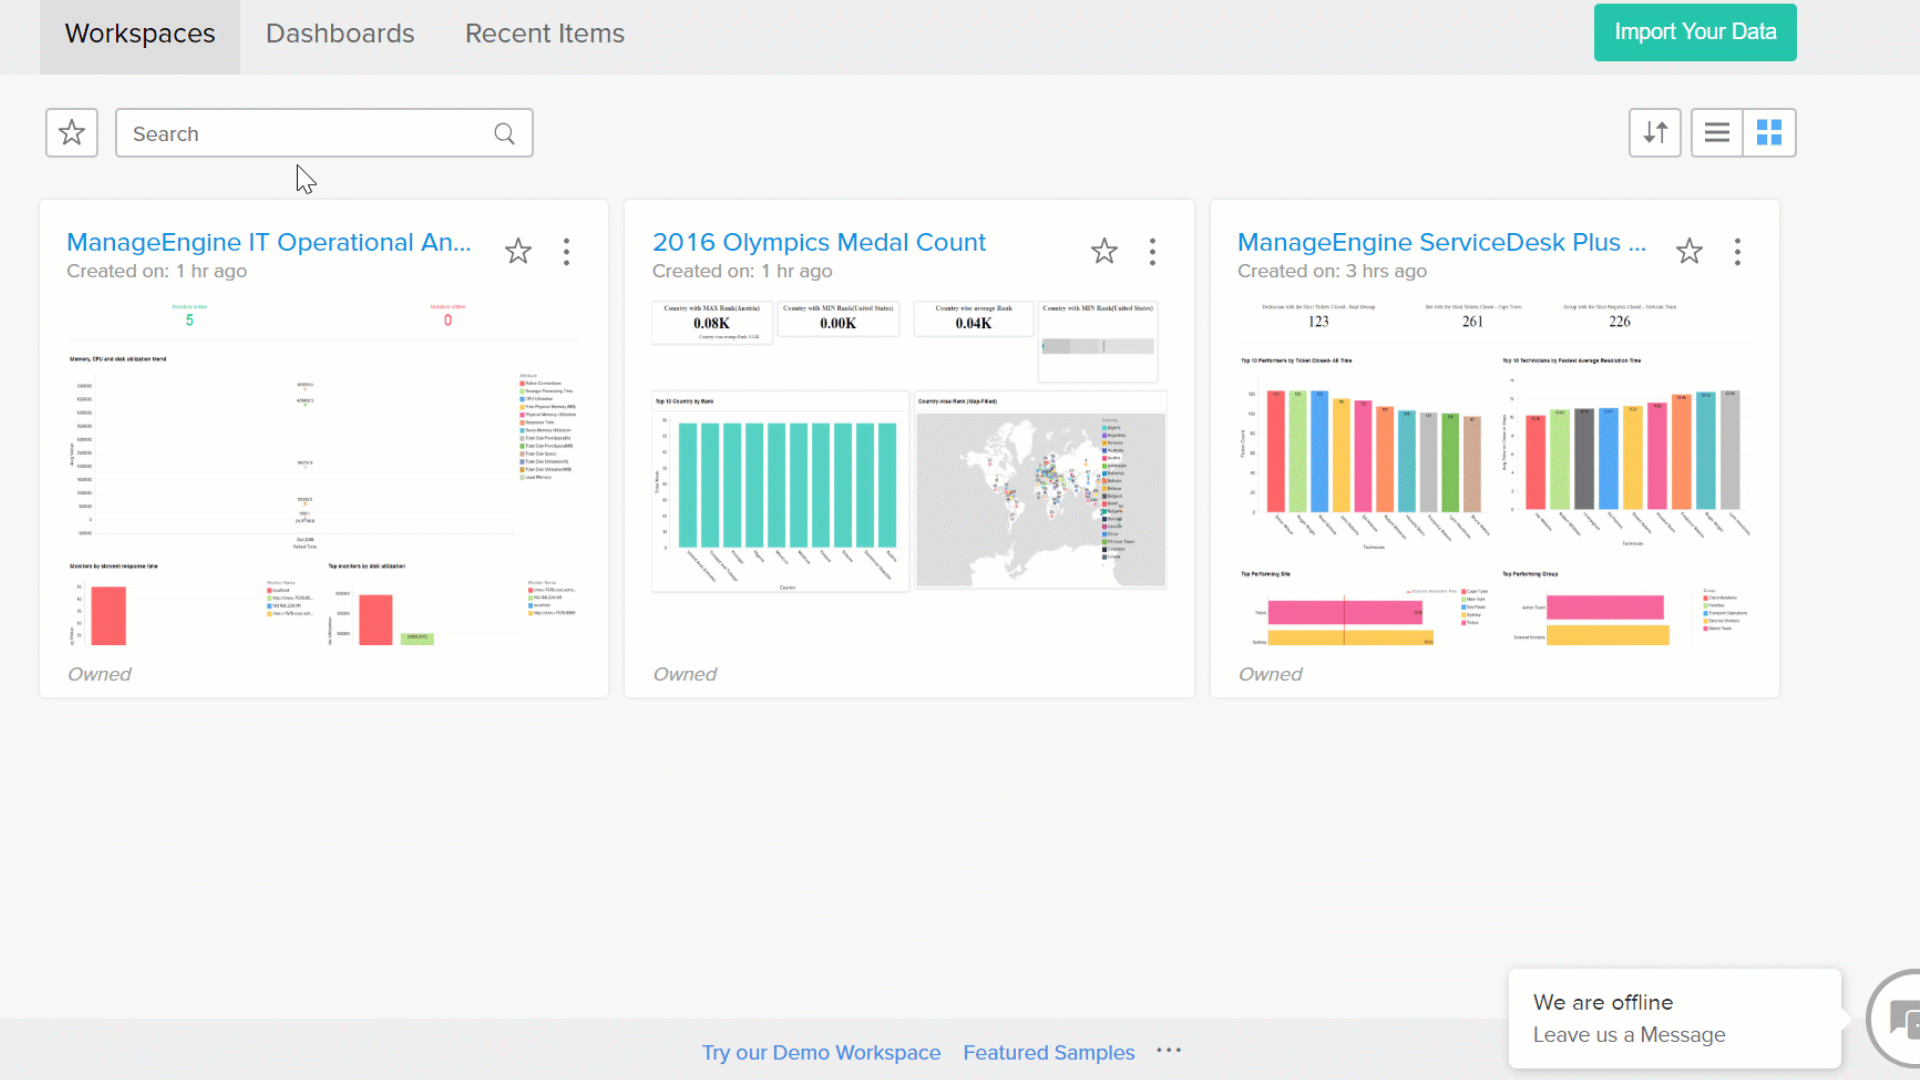Open ManageEngine ServiceDesk Plus workspace title
This screenshot has height=1080, width=1920.
click(x=1441, y=243)
